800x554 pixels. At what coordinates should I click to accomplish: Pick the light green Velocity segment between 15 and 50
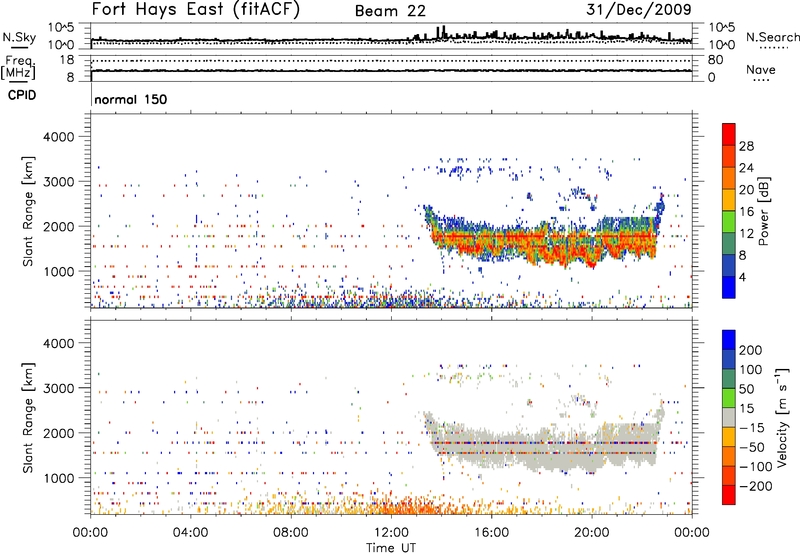click(x=729, y=398)
